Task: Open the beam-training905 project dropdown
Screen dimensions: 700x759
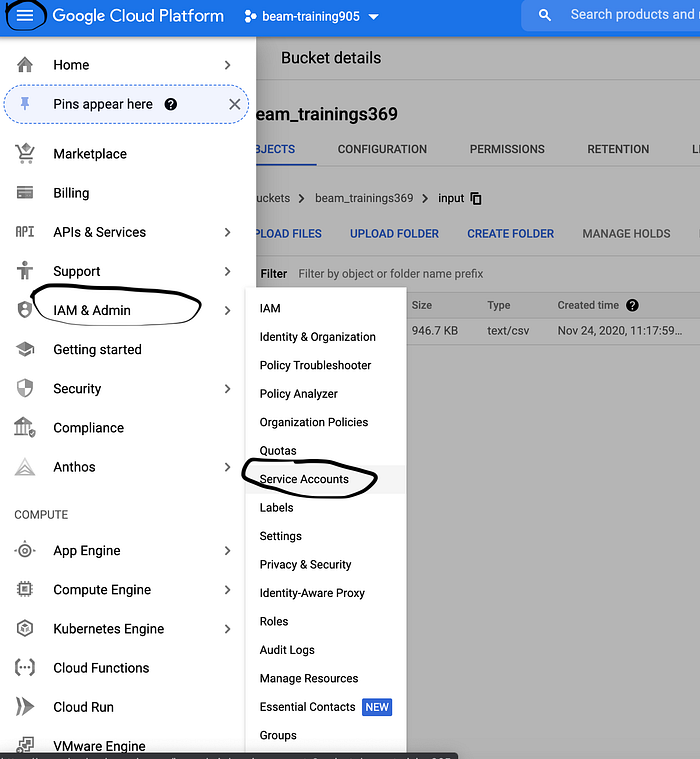Action: (x=312, y=16)
